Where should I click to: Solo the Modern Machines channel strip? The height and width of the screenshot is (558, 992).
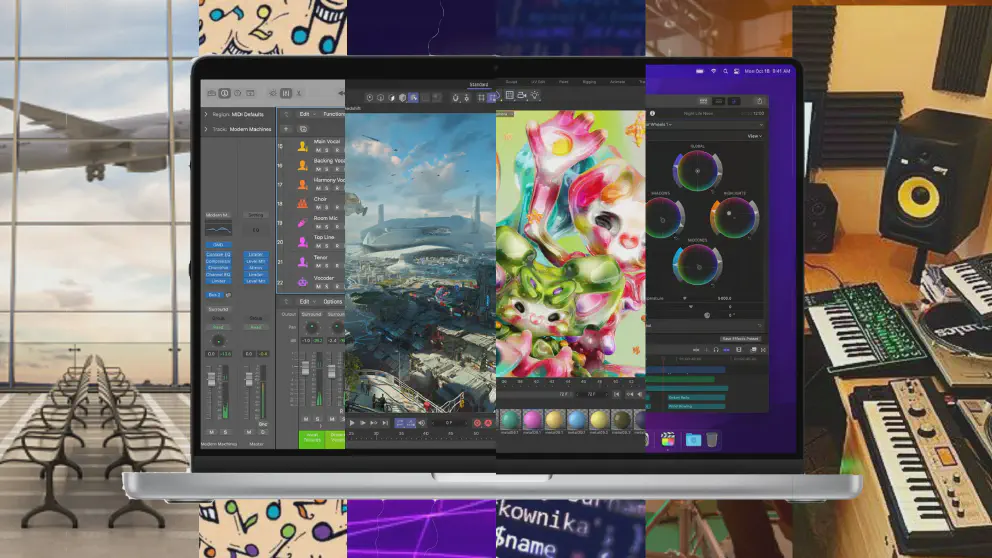225,432
